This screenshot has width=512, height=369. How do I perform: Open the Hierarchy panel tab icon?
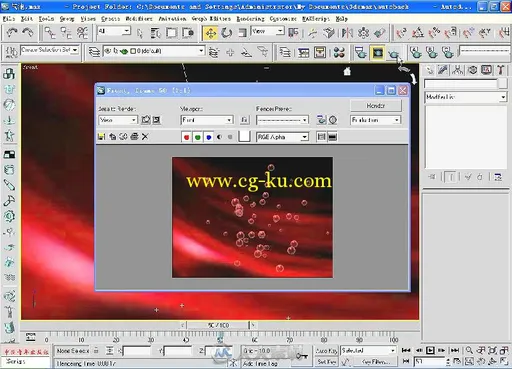[x=458, y=70]
